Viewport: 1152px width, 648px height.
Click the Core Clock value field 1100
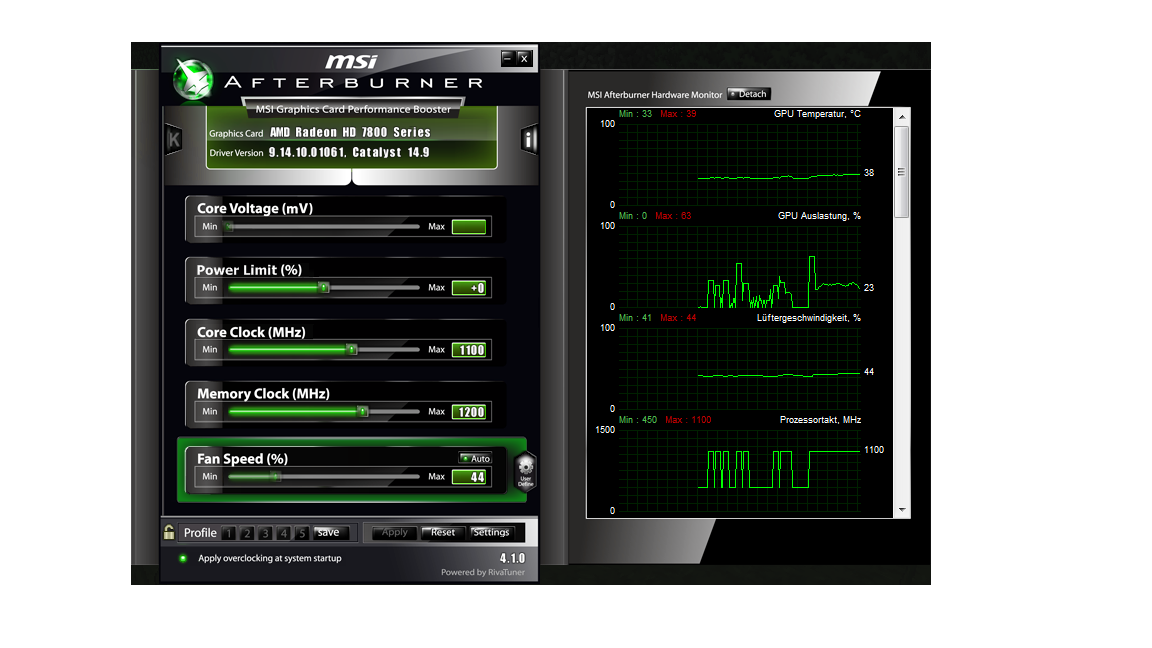point(469,350)
